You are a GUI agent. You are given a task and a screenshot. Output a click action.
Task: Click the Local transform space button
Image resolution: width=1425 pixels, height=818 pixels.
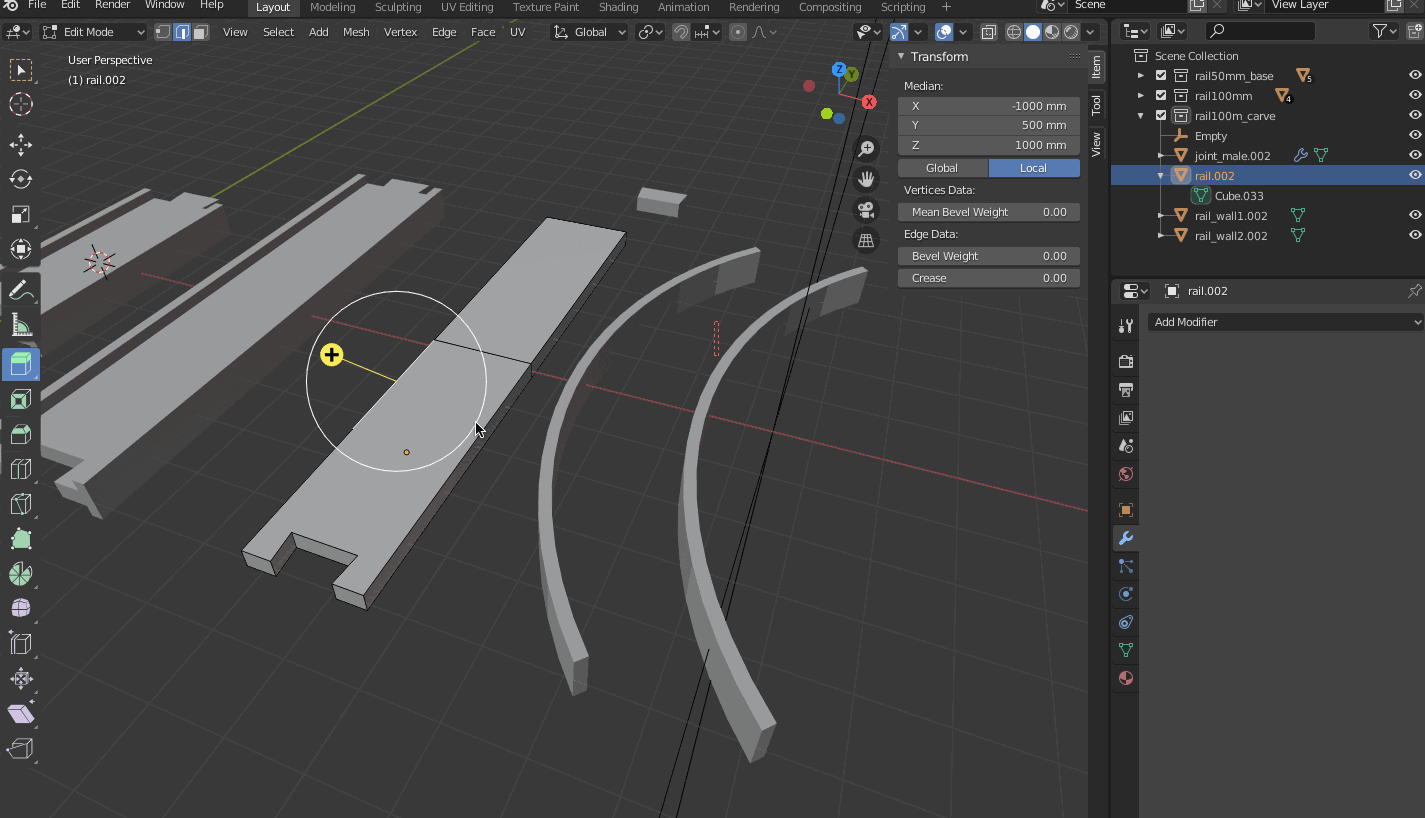tap(1033, 168)
